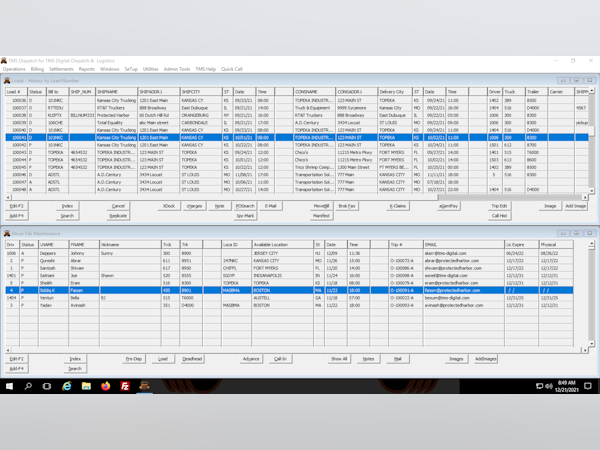This screenshot has width=600, height=450.
Task: Open FileZilla from the taskbar
Action: click(125, 386)
